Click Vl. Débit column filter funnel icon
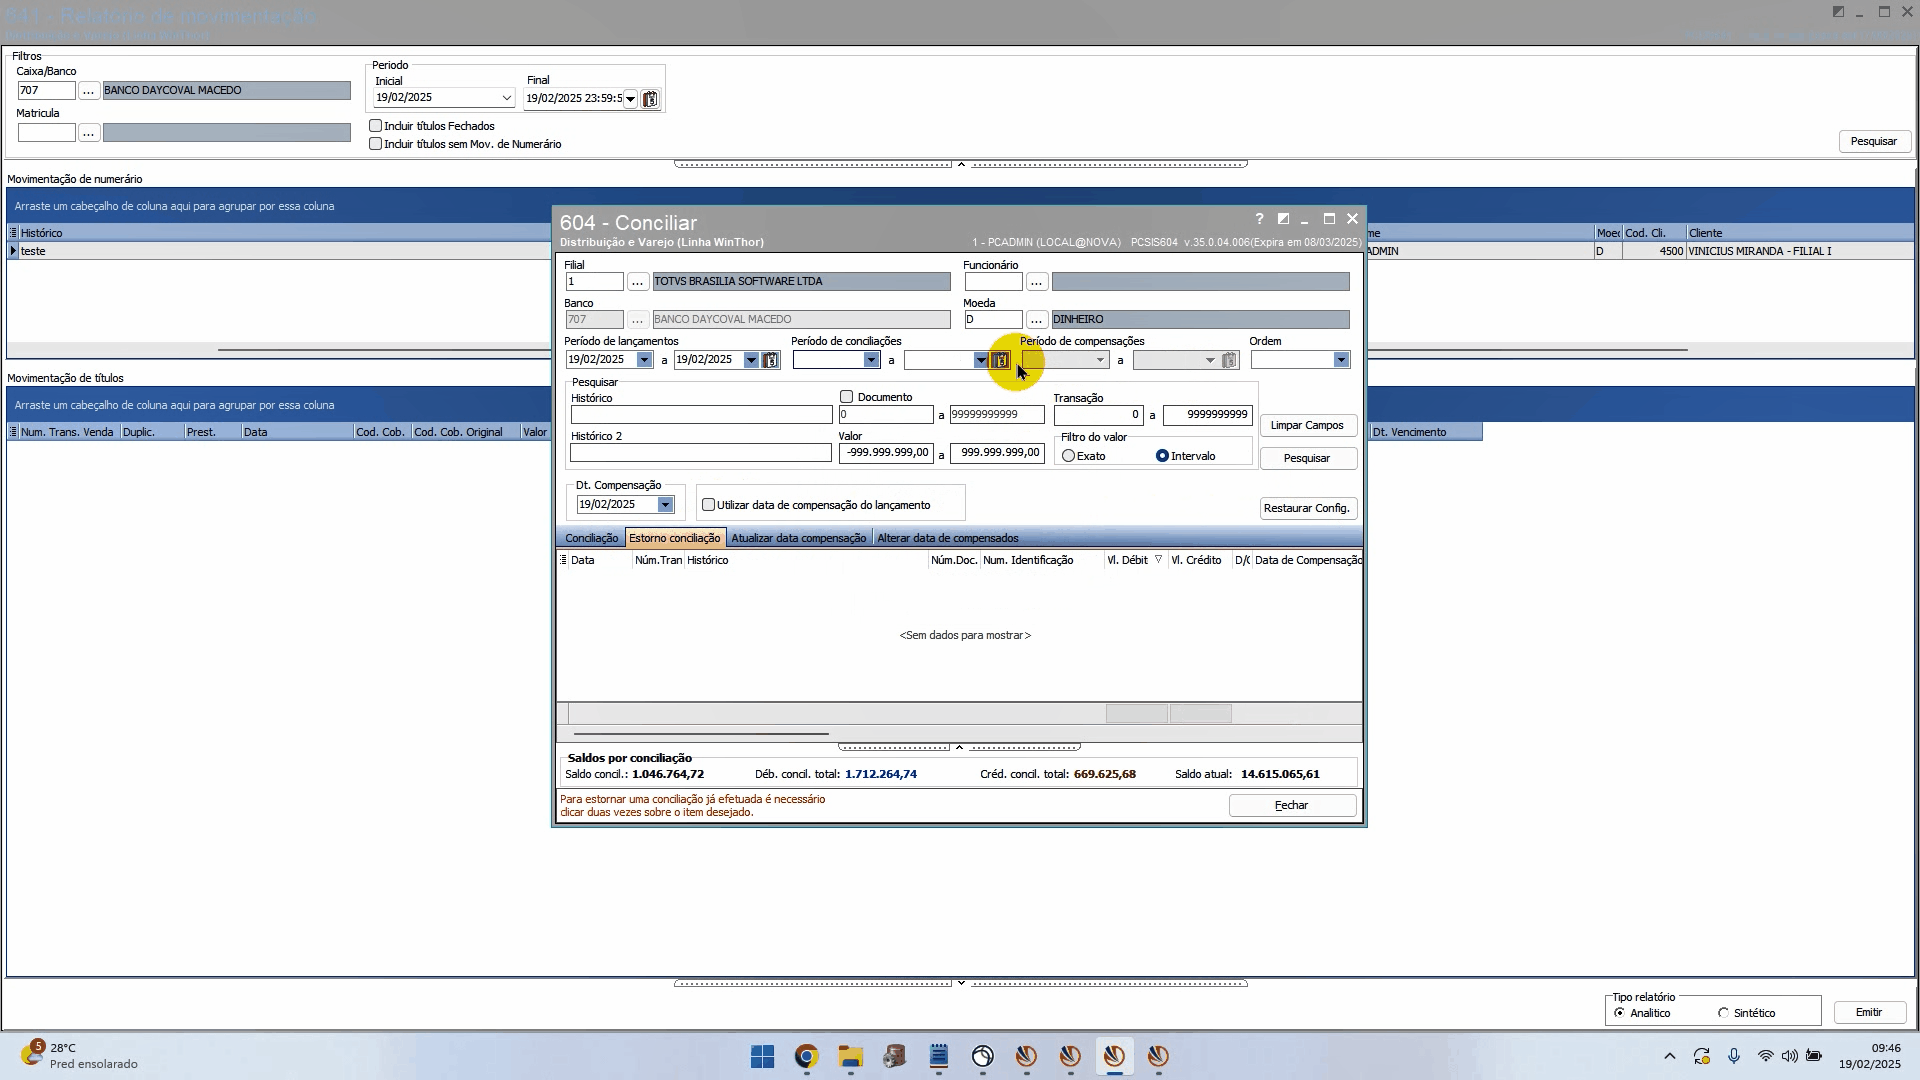Viewport: 1920px width, 1080px height. tap(1158, 560)
